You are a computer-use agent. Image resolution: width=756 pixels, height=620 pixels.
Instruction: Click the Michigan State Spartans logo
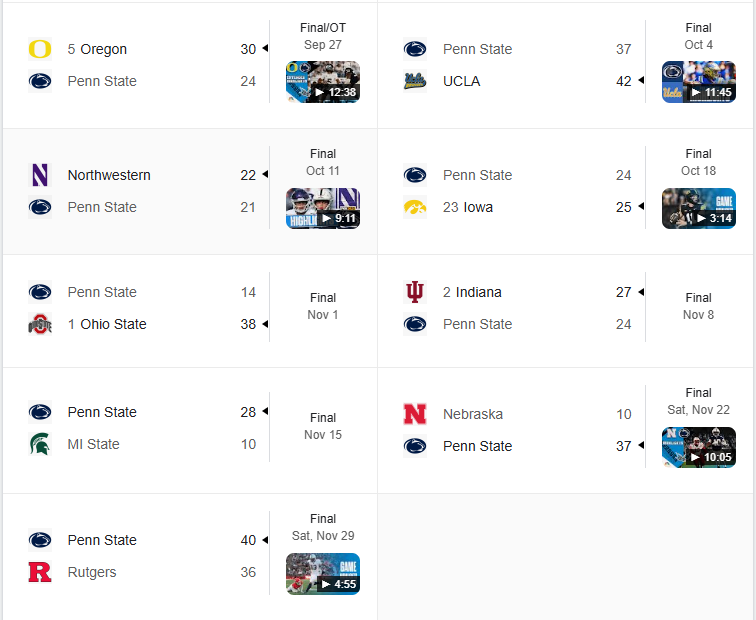[x=40, y=444]
